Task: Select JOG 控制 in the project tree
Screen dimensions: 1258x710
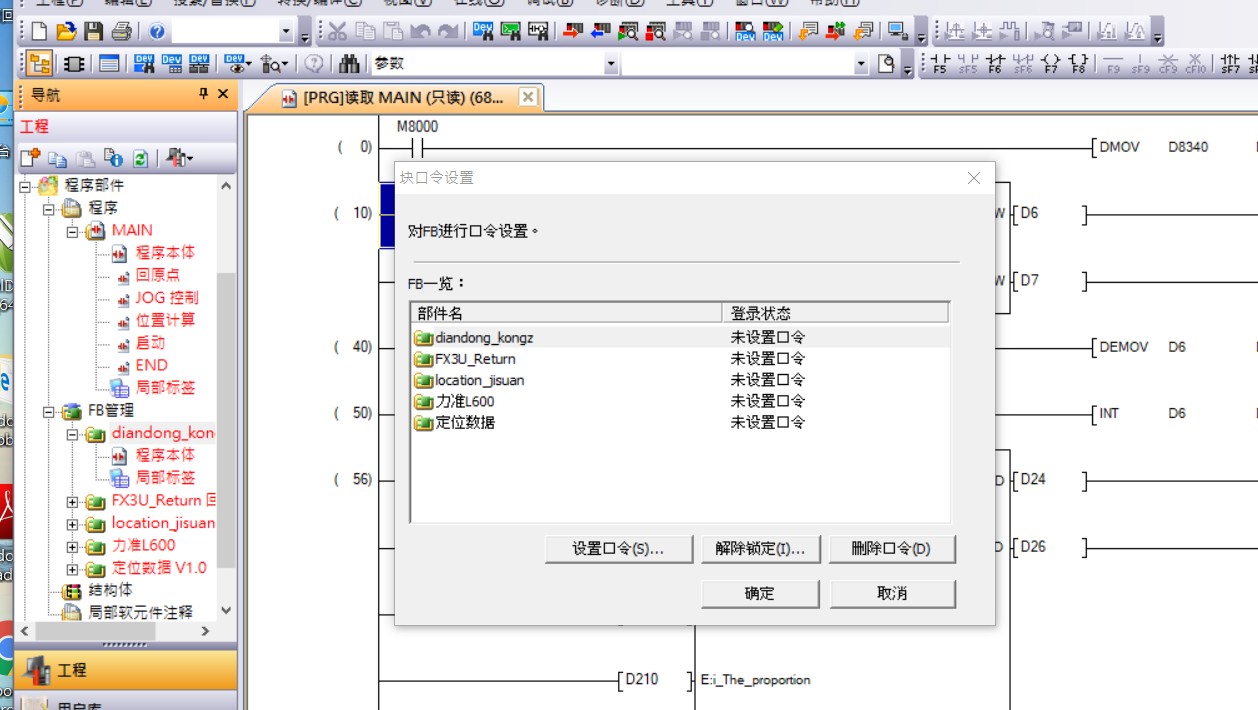Action: (x=166, y=297)
